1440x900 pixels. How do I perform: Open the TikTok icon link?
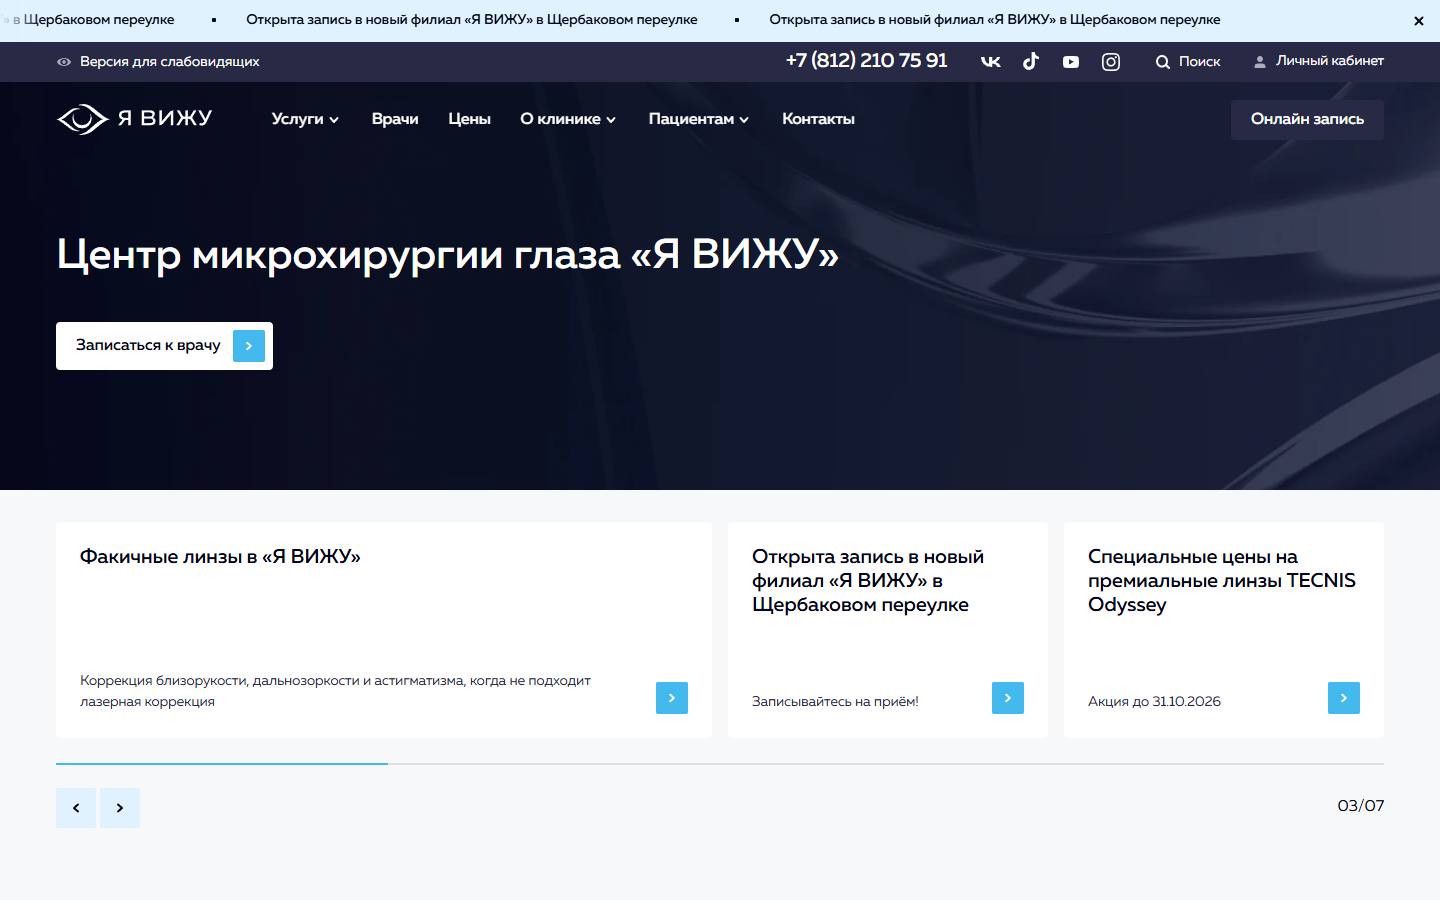[x=1031, y=61]
